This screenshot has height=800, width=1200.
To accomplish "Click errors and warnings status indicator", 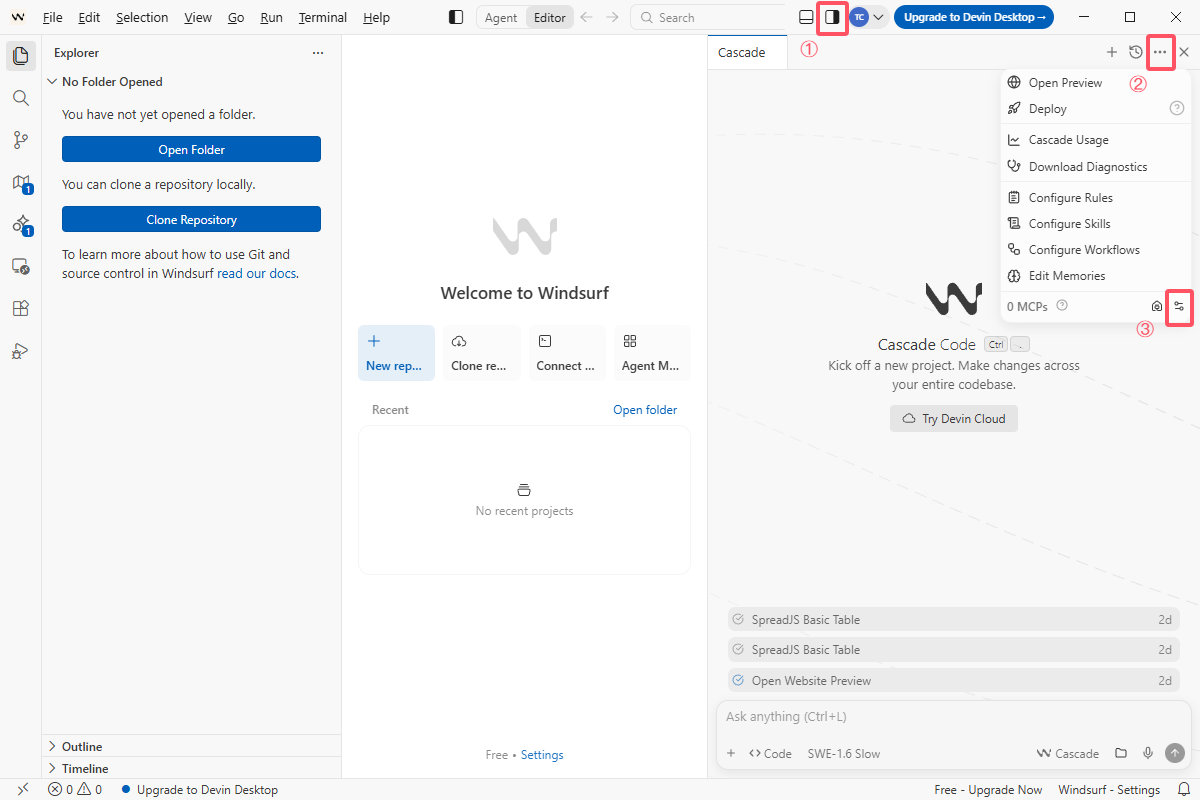I will click(x=75, y=789).
